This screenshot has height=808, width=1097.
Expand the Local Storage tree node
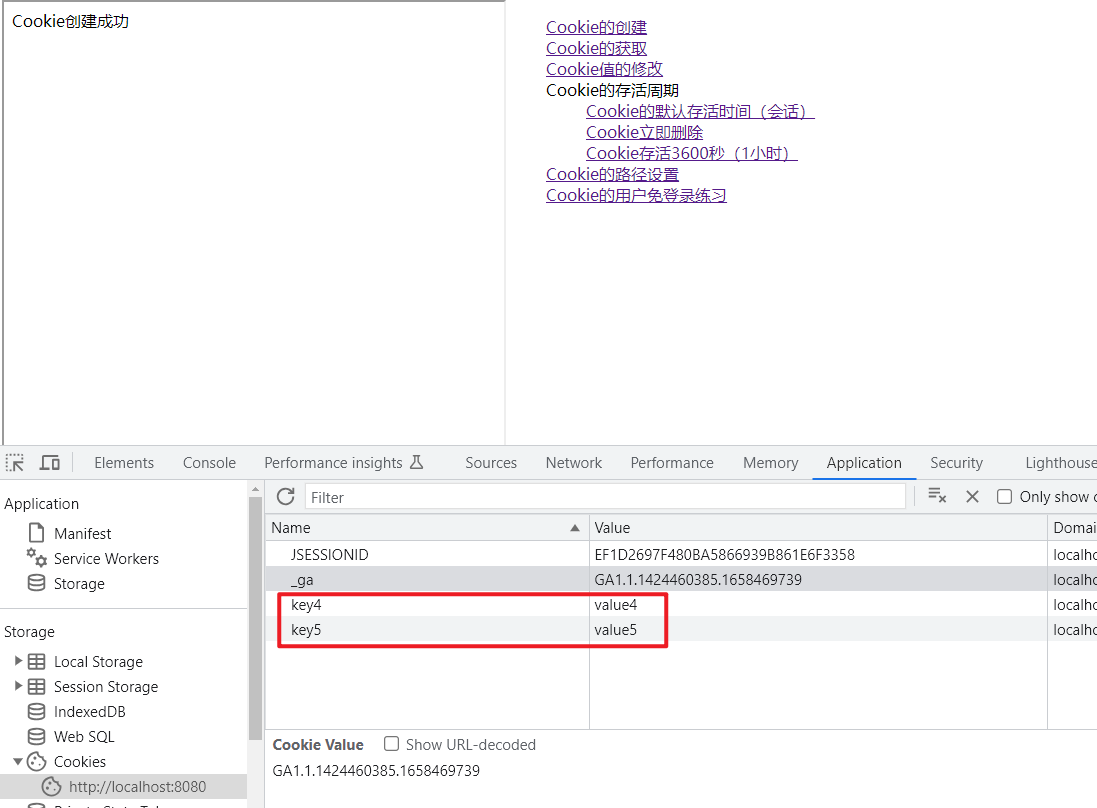coord(18,661)
